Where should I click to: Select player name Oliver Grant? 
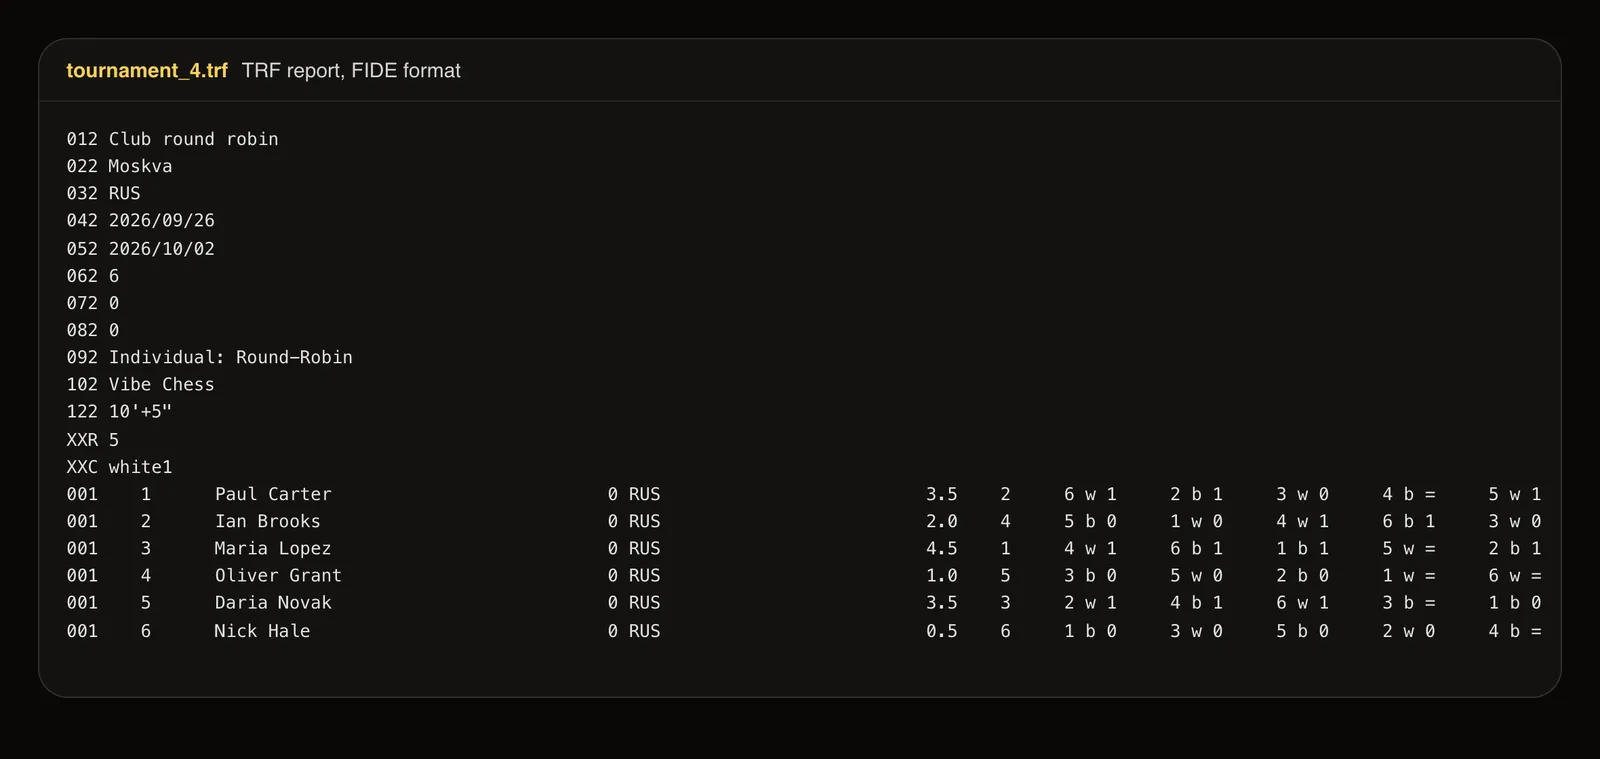coord(278,575)
